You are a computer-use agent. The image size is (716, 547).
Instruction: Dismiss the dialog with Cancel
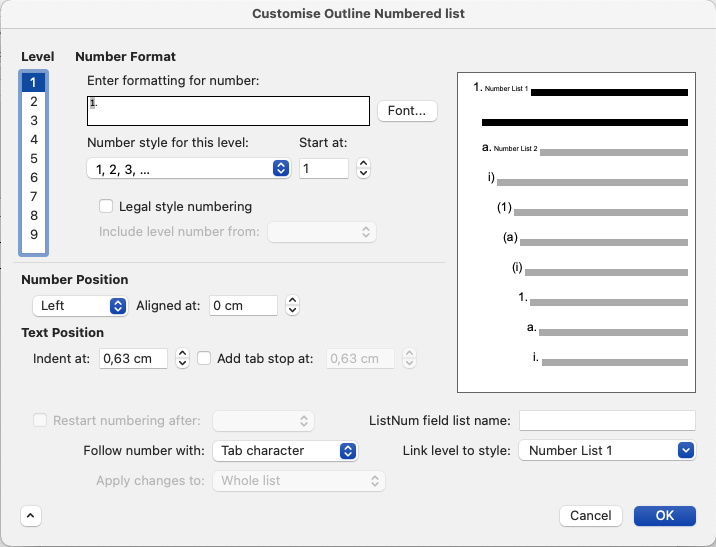(x=590, y=515)
